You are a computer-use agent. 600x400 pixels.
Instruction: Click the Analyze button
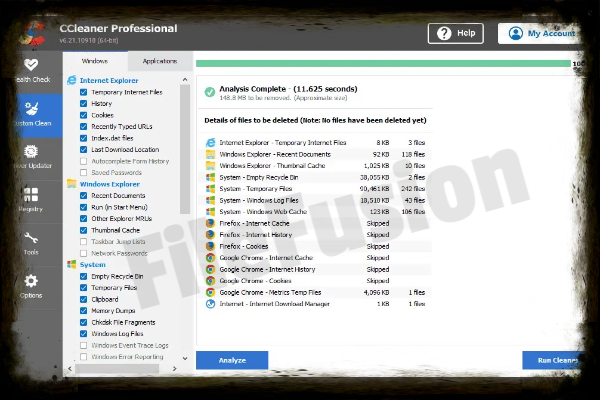tap(232, 360)
